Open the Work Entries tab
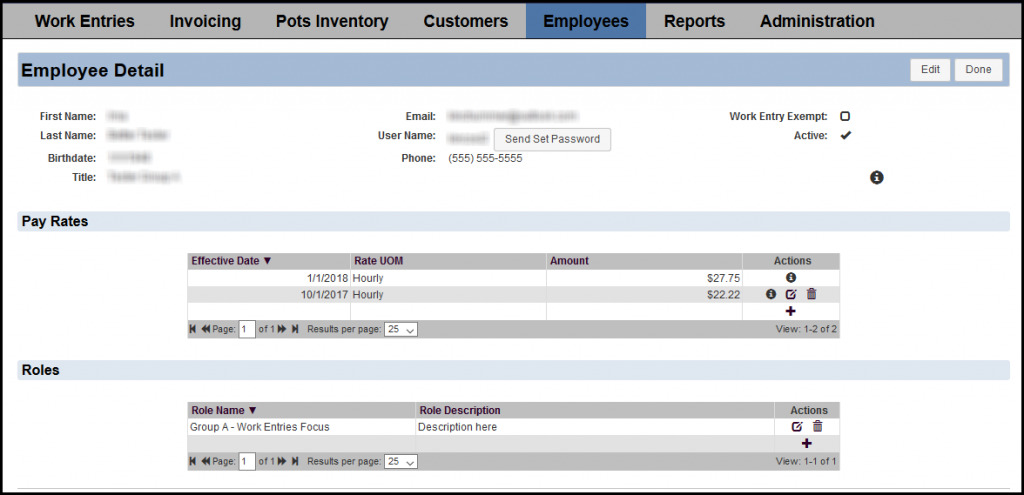 point(84,21)
